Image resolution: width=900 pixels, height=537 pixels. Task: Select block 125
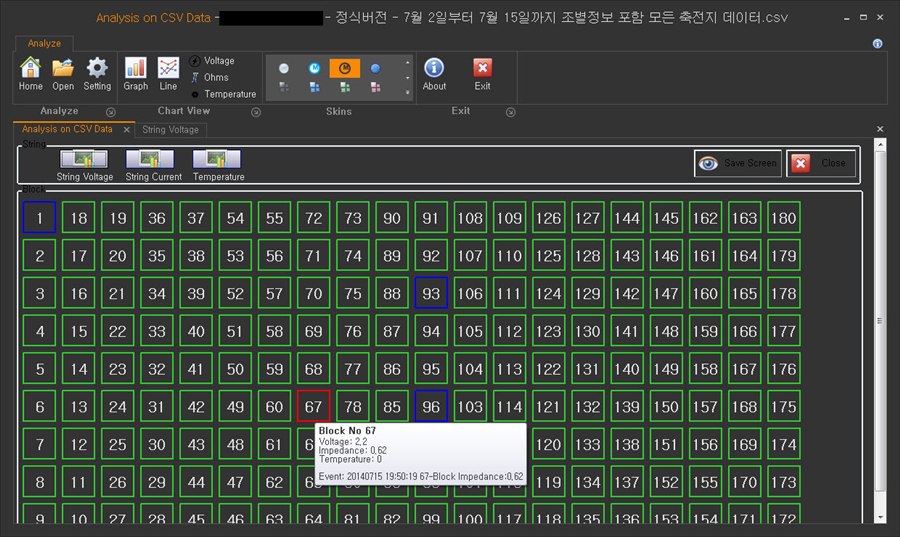(548, 255)
